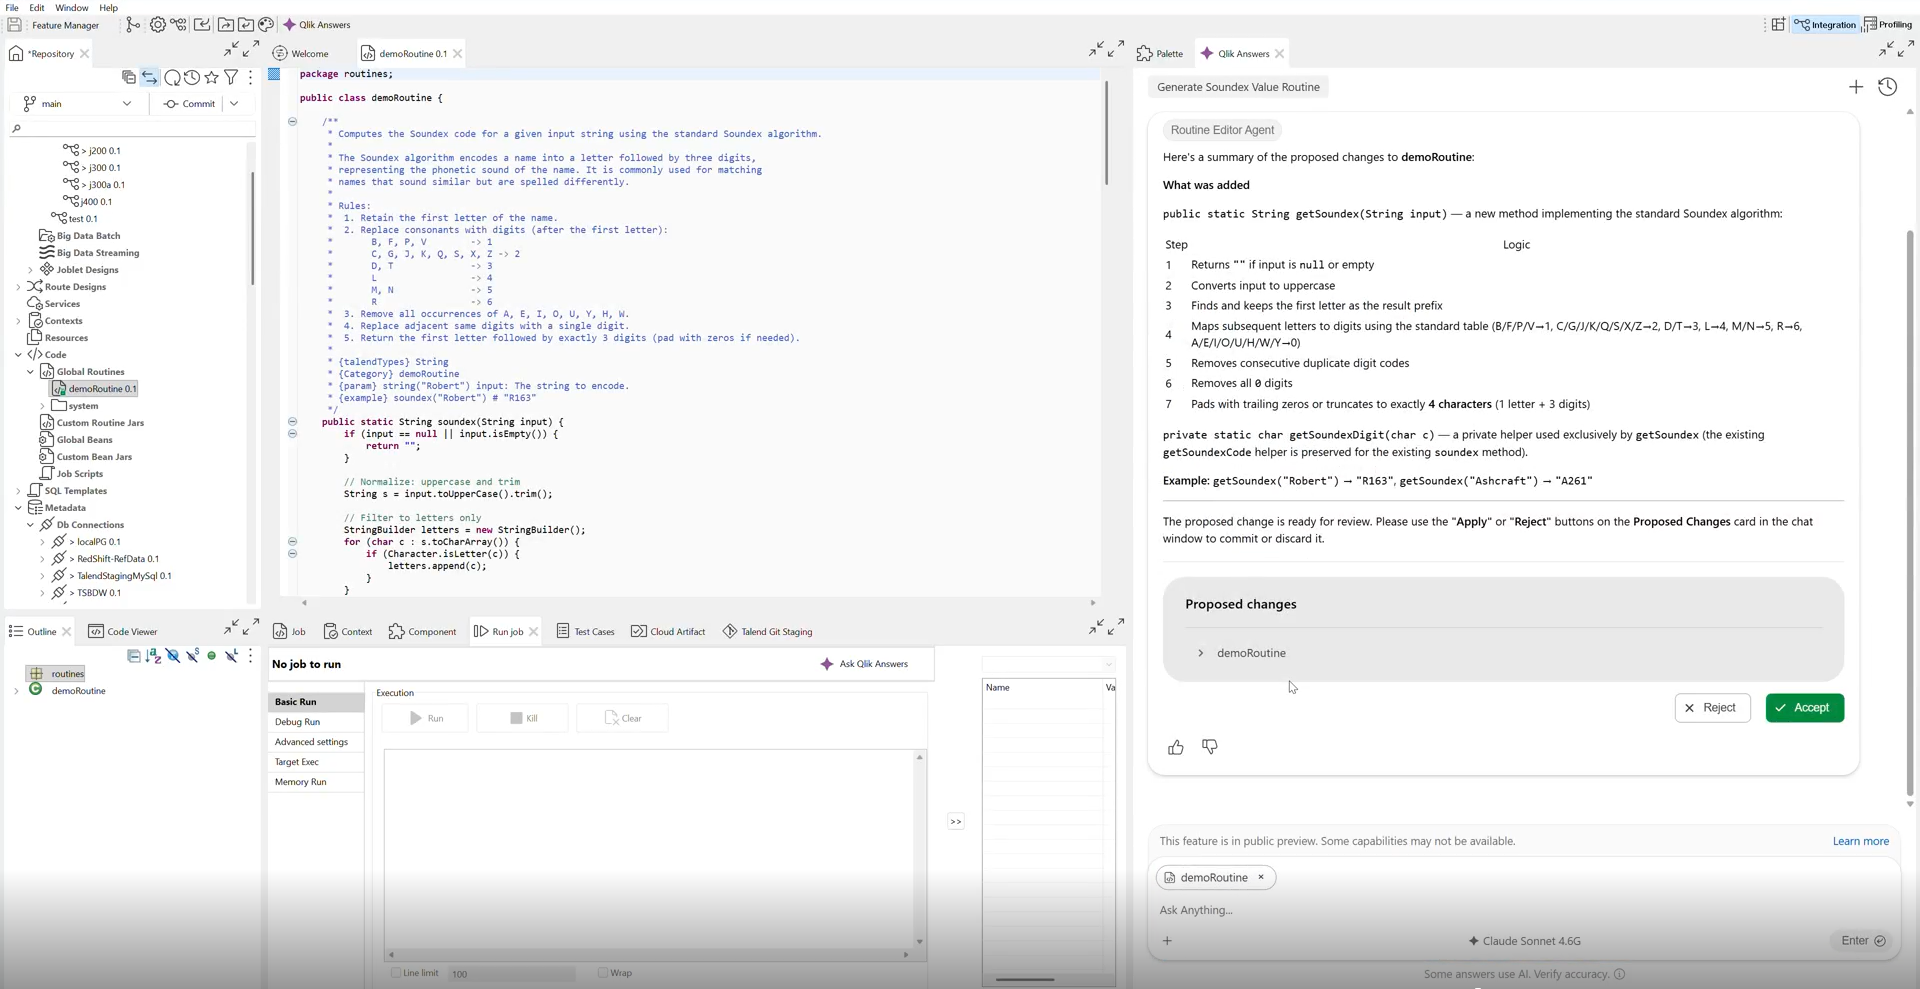The height and width of the screenshot is (989, 1920).
Task: Click the favorites star in Repository
Action: (x=211, y=77)
